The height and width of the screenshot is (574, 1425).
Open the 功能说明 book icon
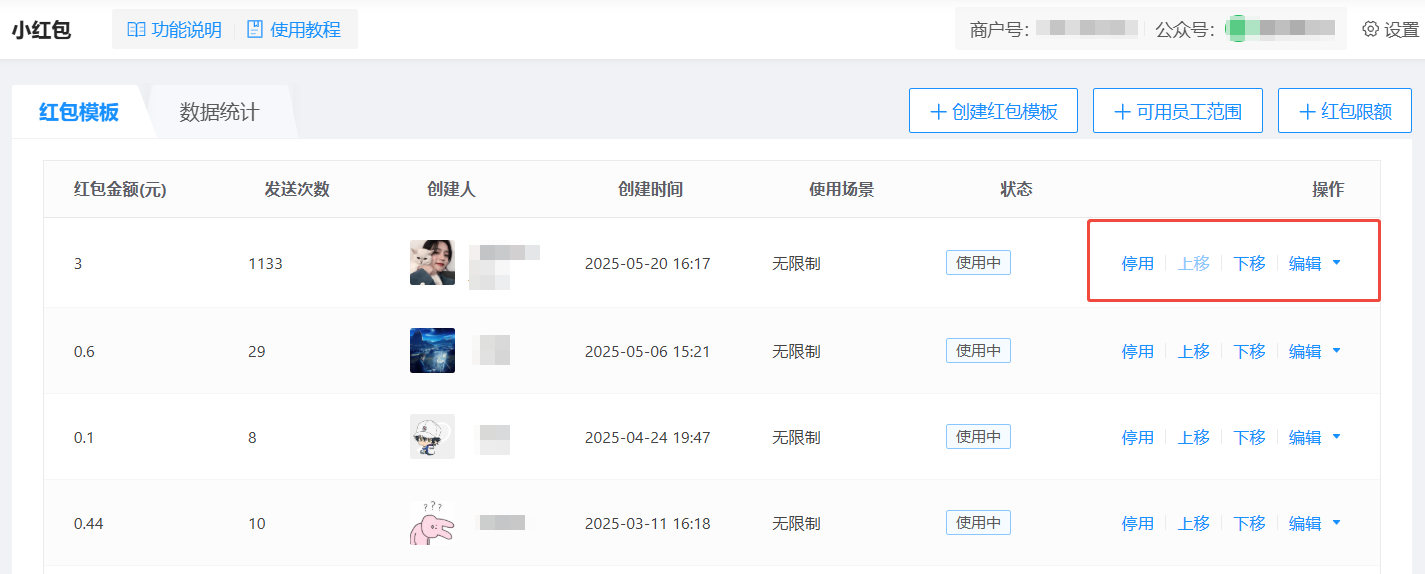tap(136, 30)
